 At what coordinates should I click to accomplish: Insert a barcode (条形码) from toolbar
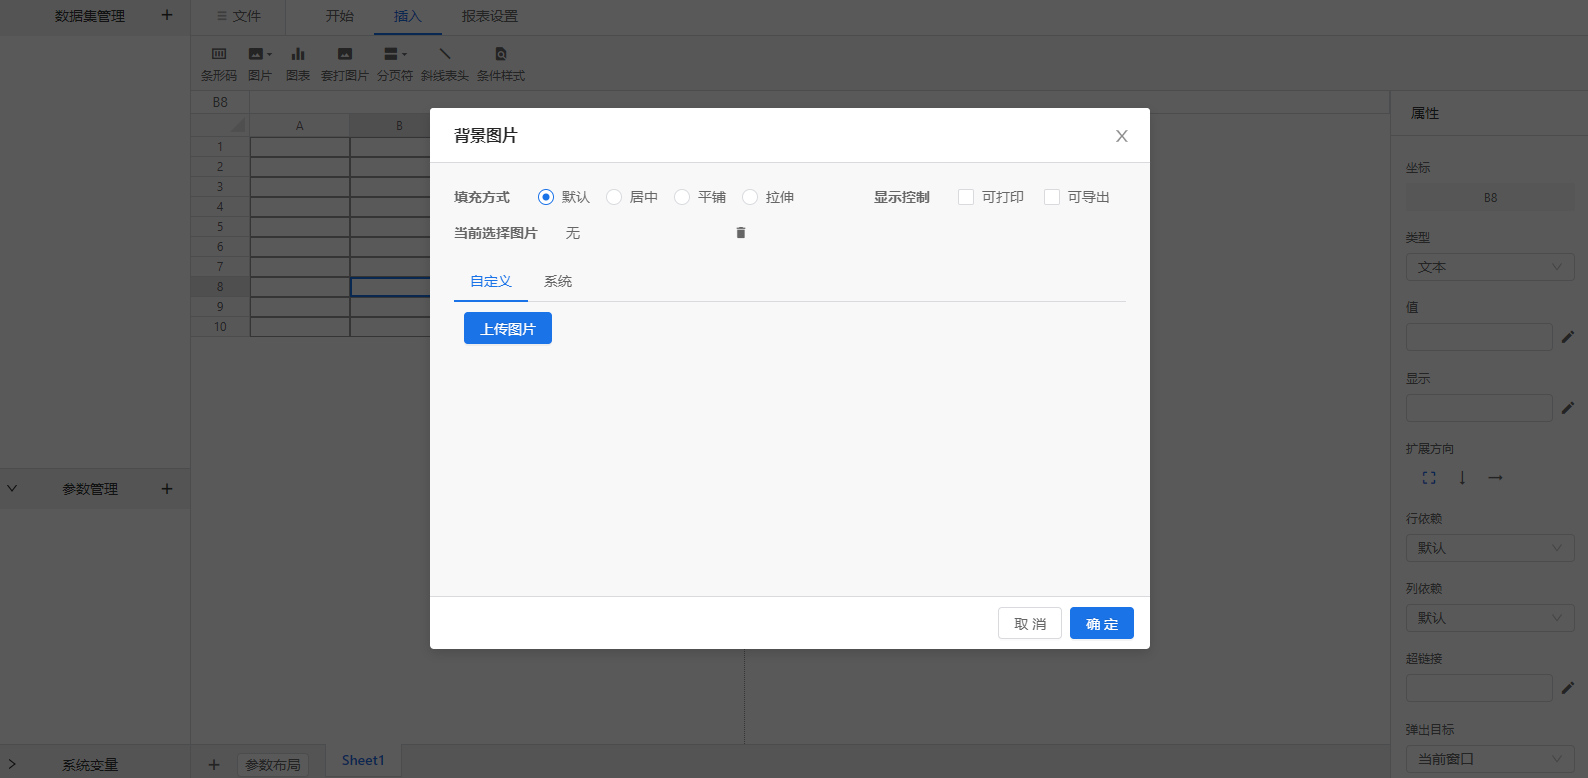(219, 64)
